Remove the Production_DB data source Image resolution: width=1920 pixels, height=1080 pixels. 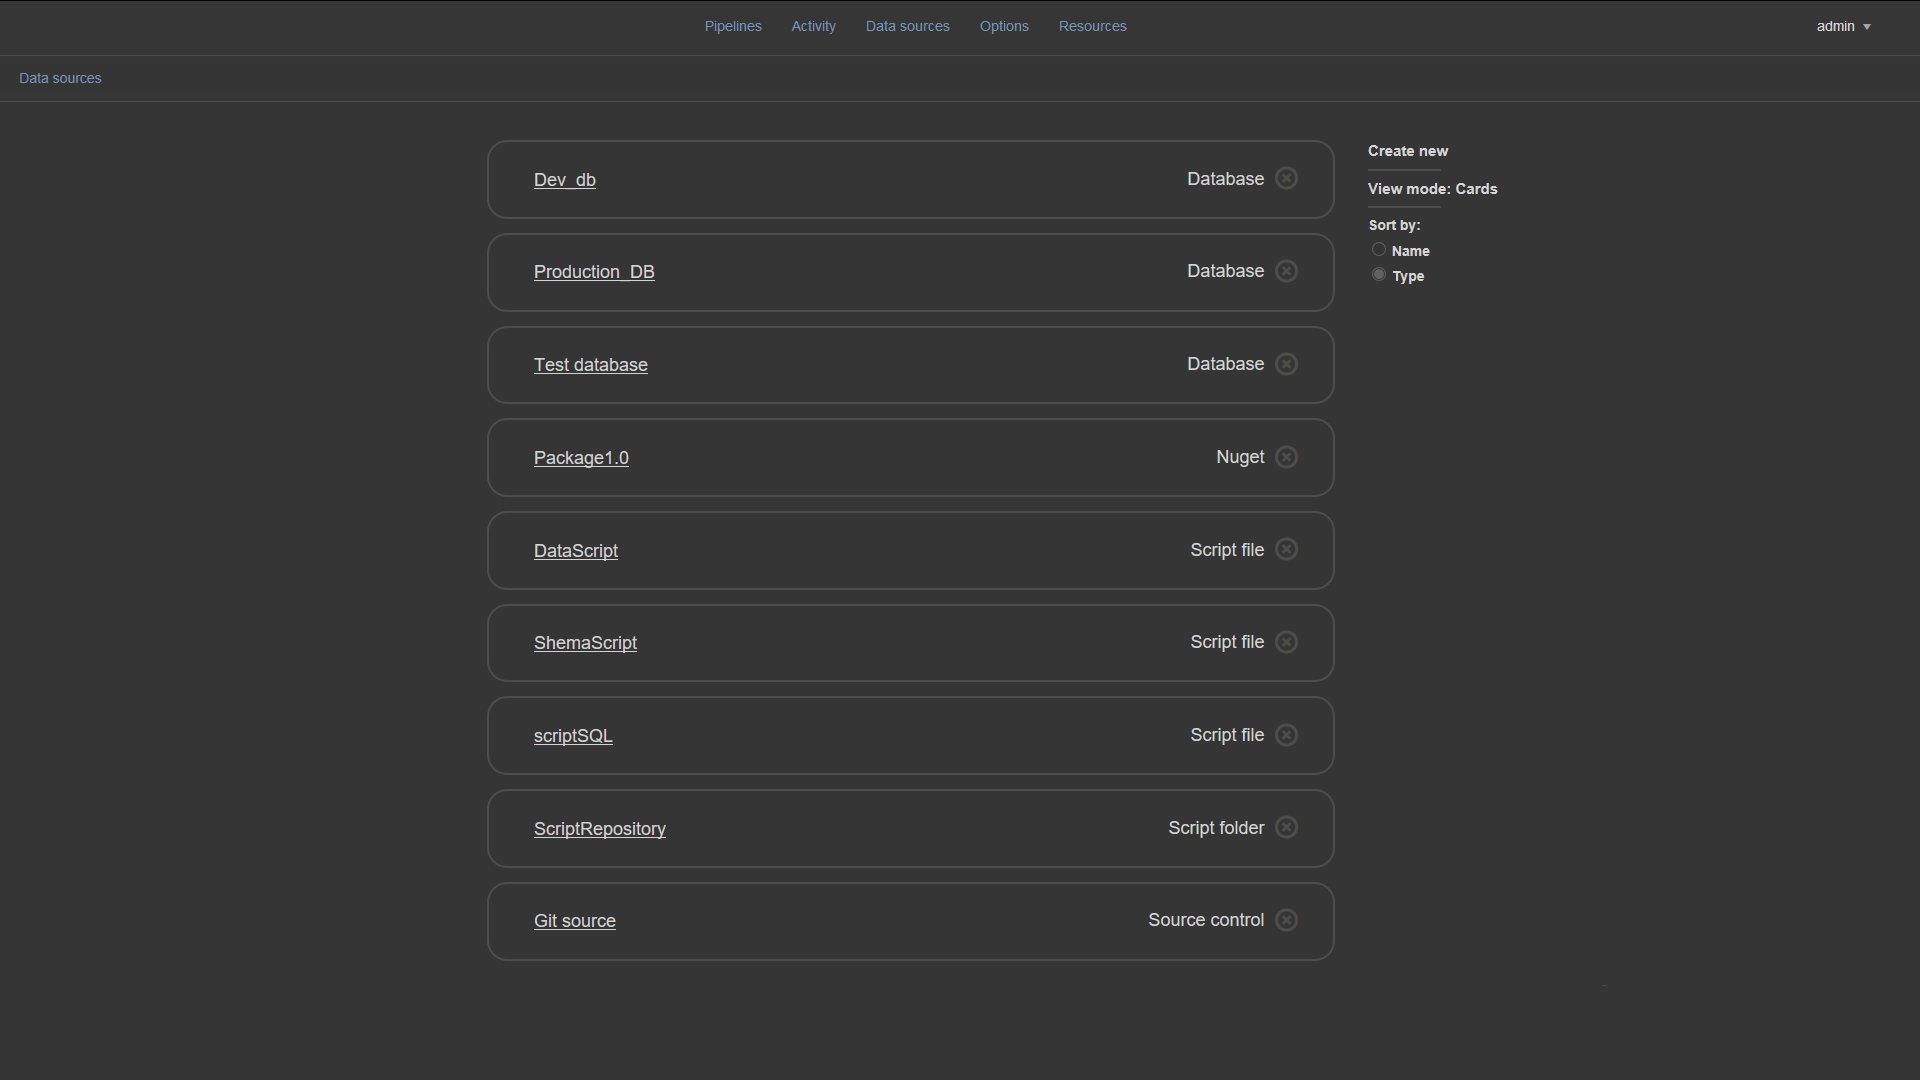1287,271
